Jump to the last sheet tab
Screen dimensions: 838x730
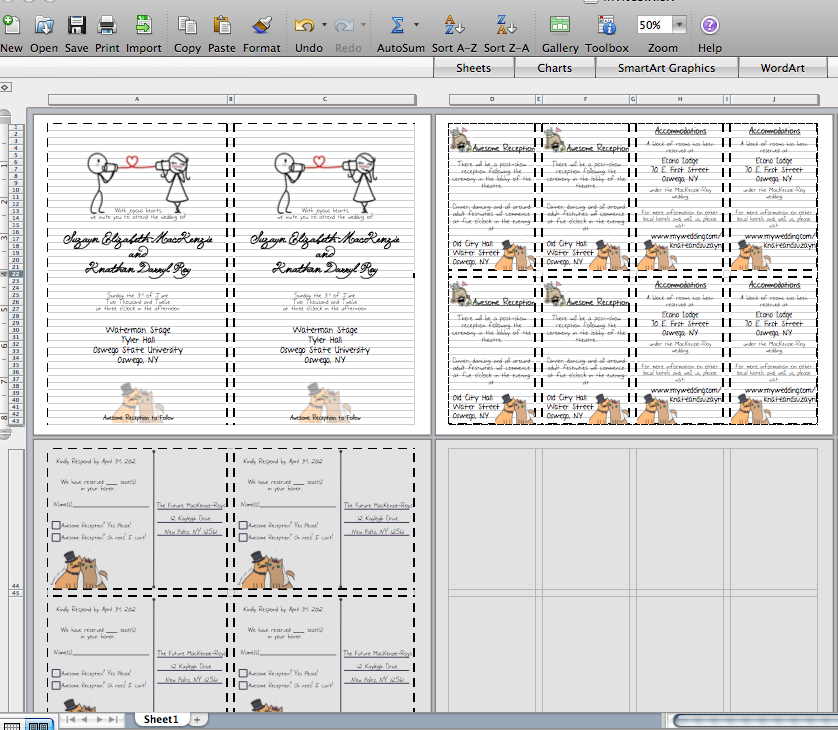click(113, 719)
